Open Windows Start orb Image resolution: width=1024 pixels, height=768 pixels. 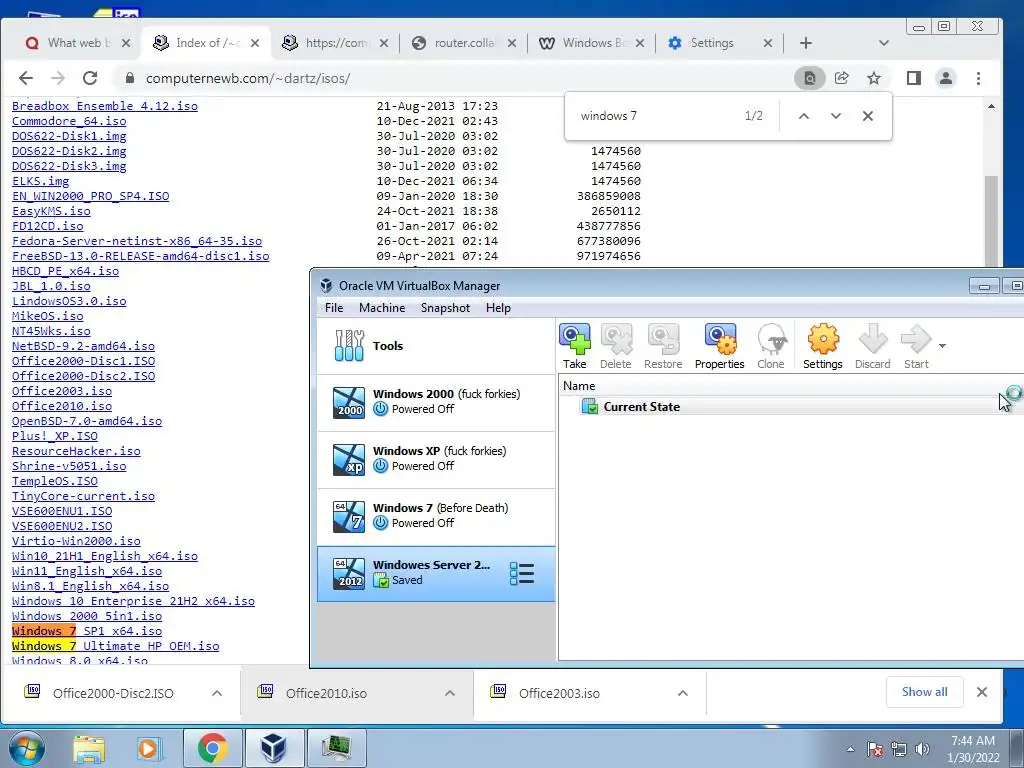pyautogui.click(x=26, y=748)
